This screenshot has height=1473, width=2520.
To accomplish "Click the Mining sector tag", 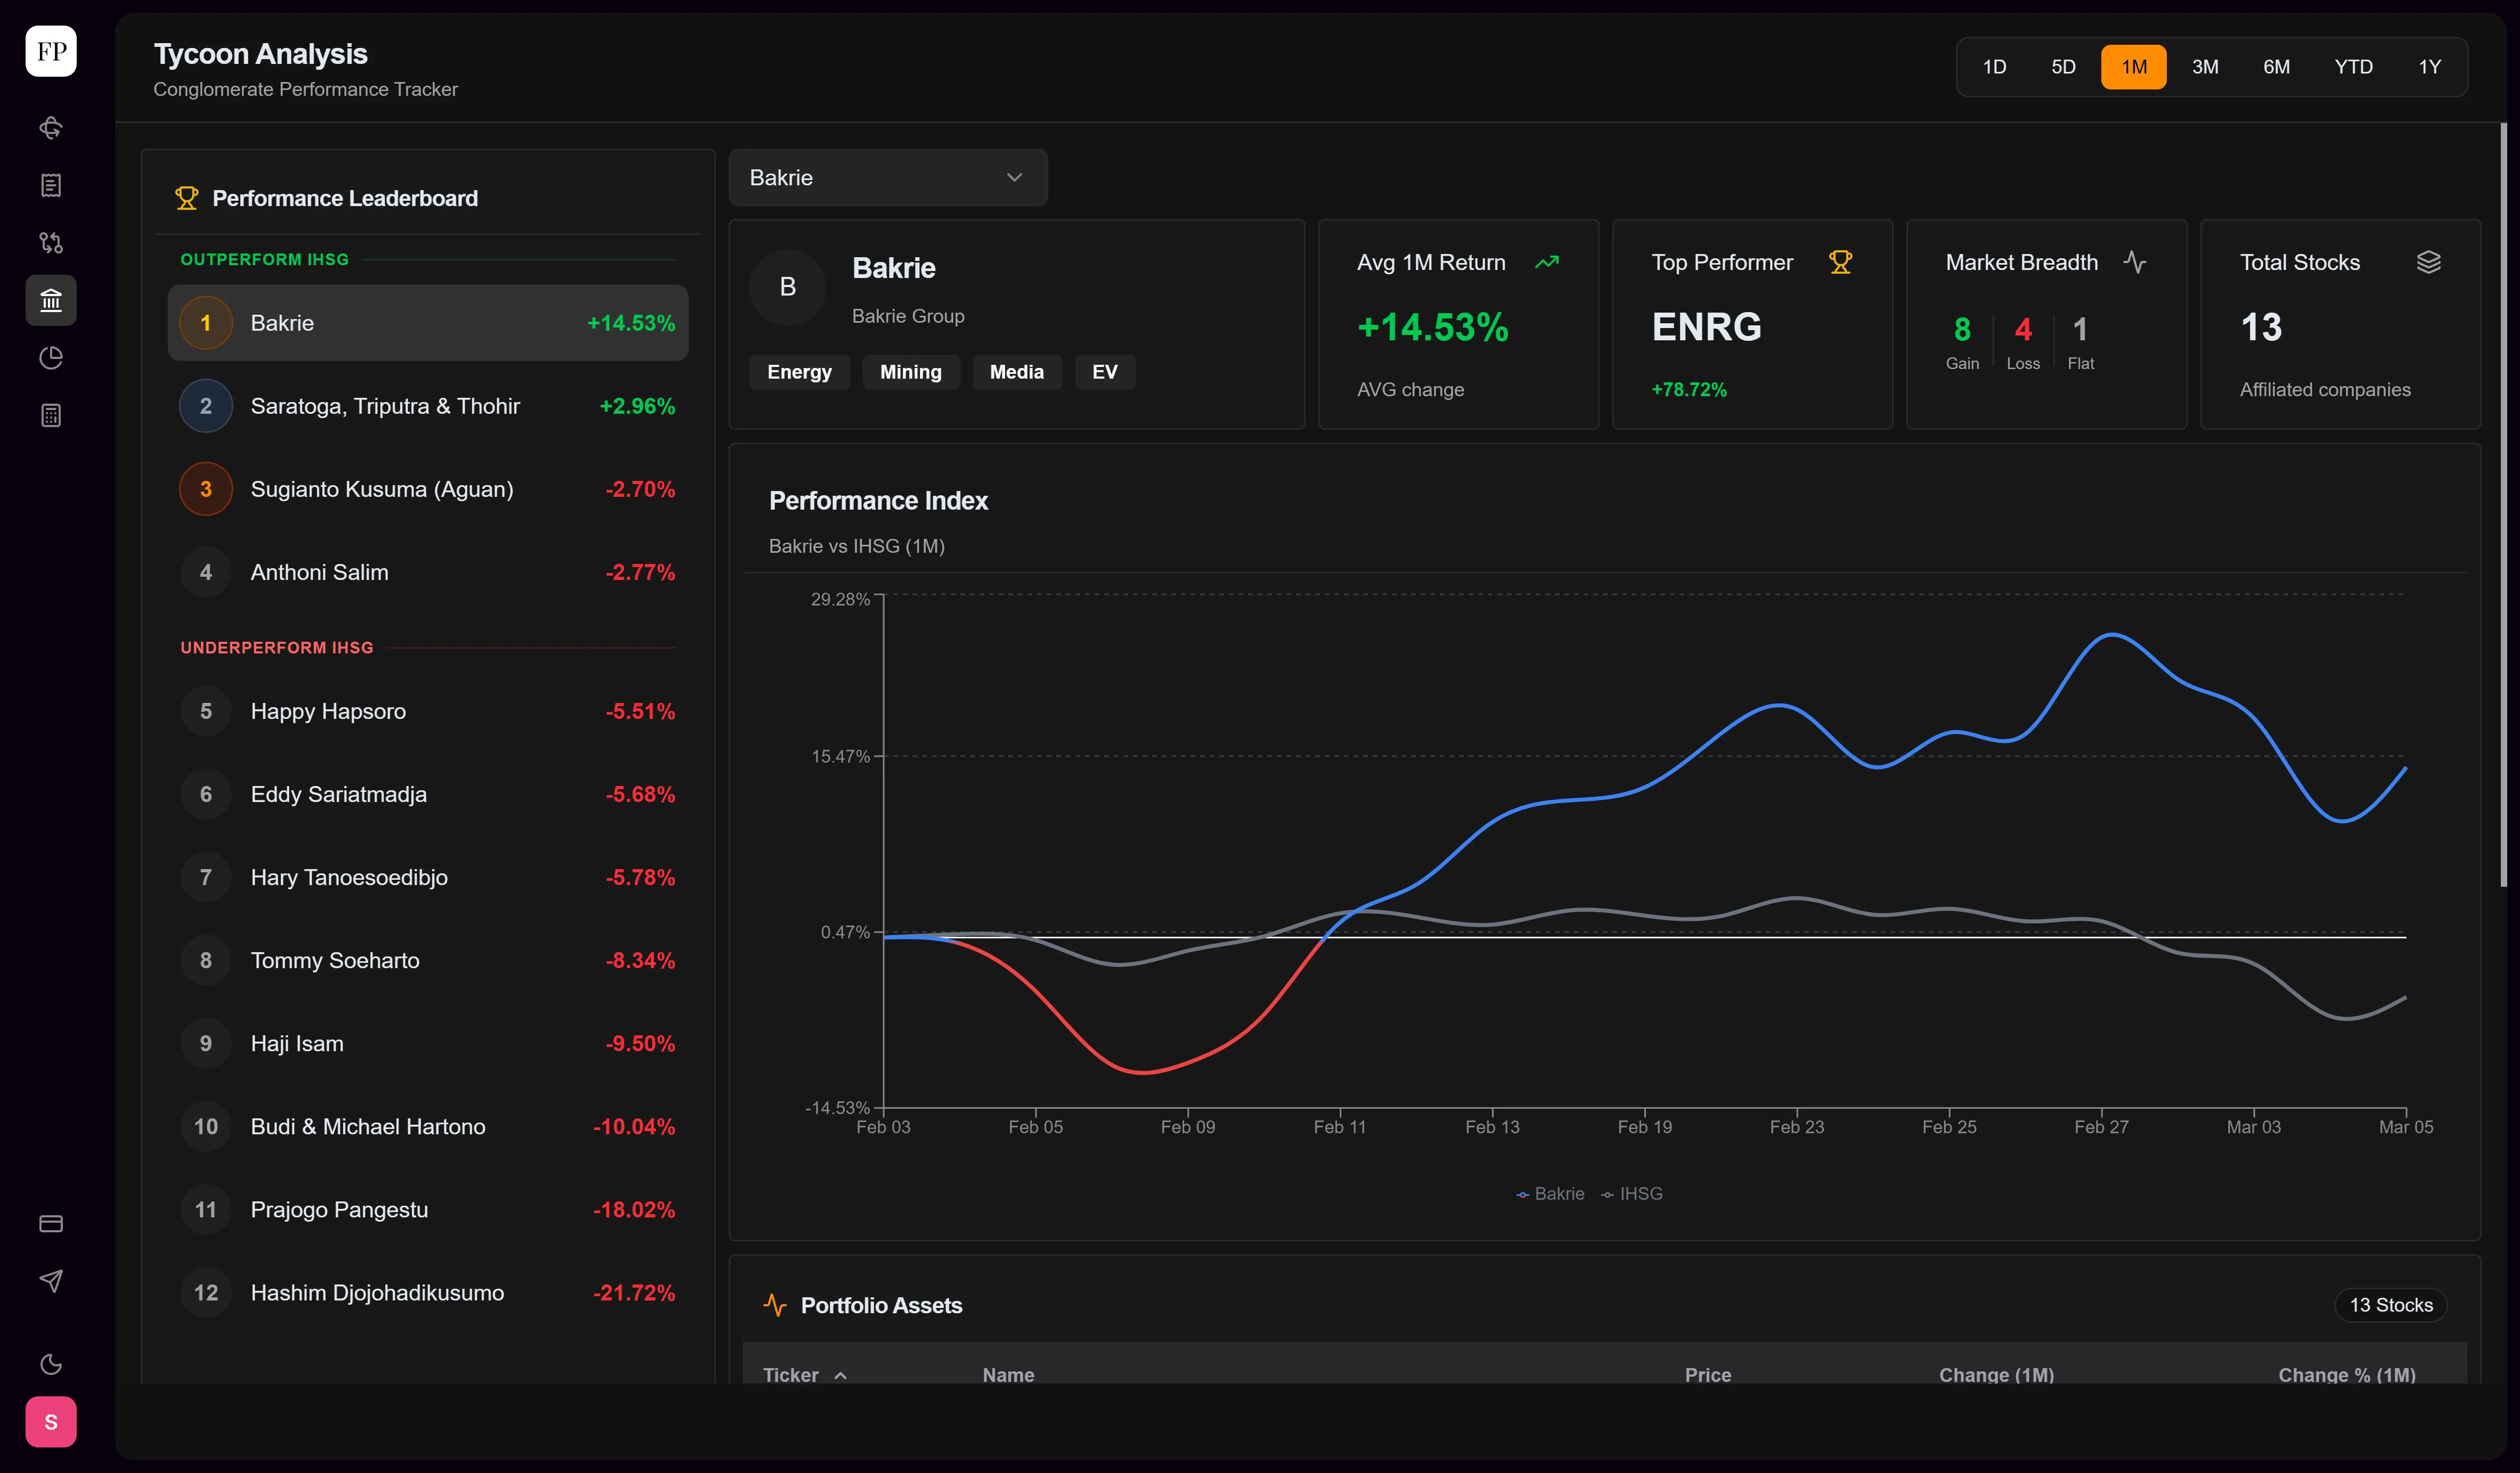I will (x=910, y=372).
